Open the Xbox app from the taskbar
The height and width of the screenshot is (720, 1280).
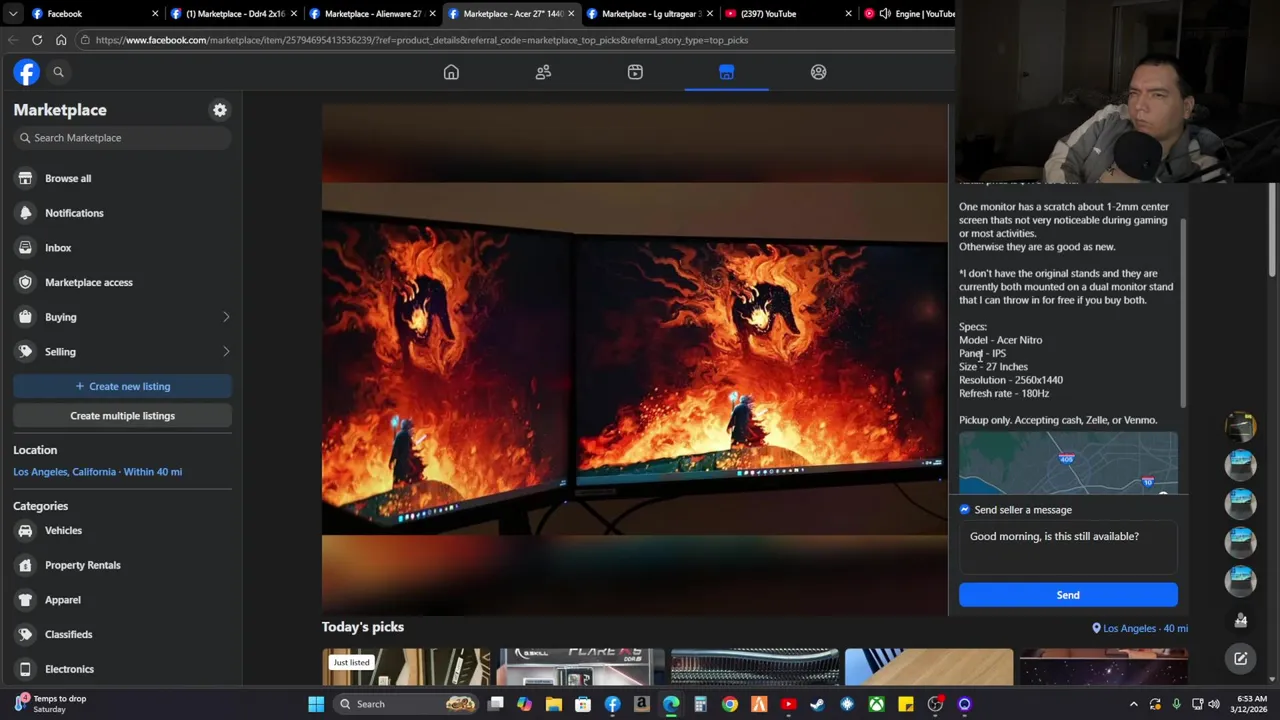coord(876,704)
